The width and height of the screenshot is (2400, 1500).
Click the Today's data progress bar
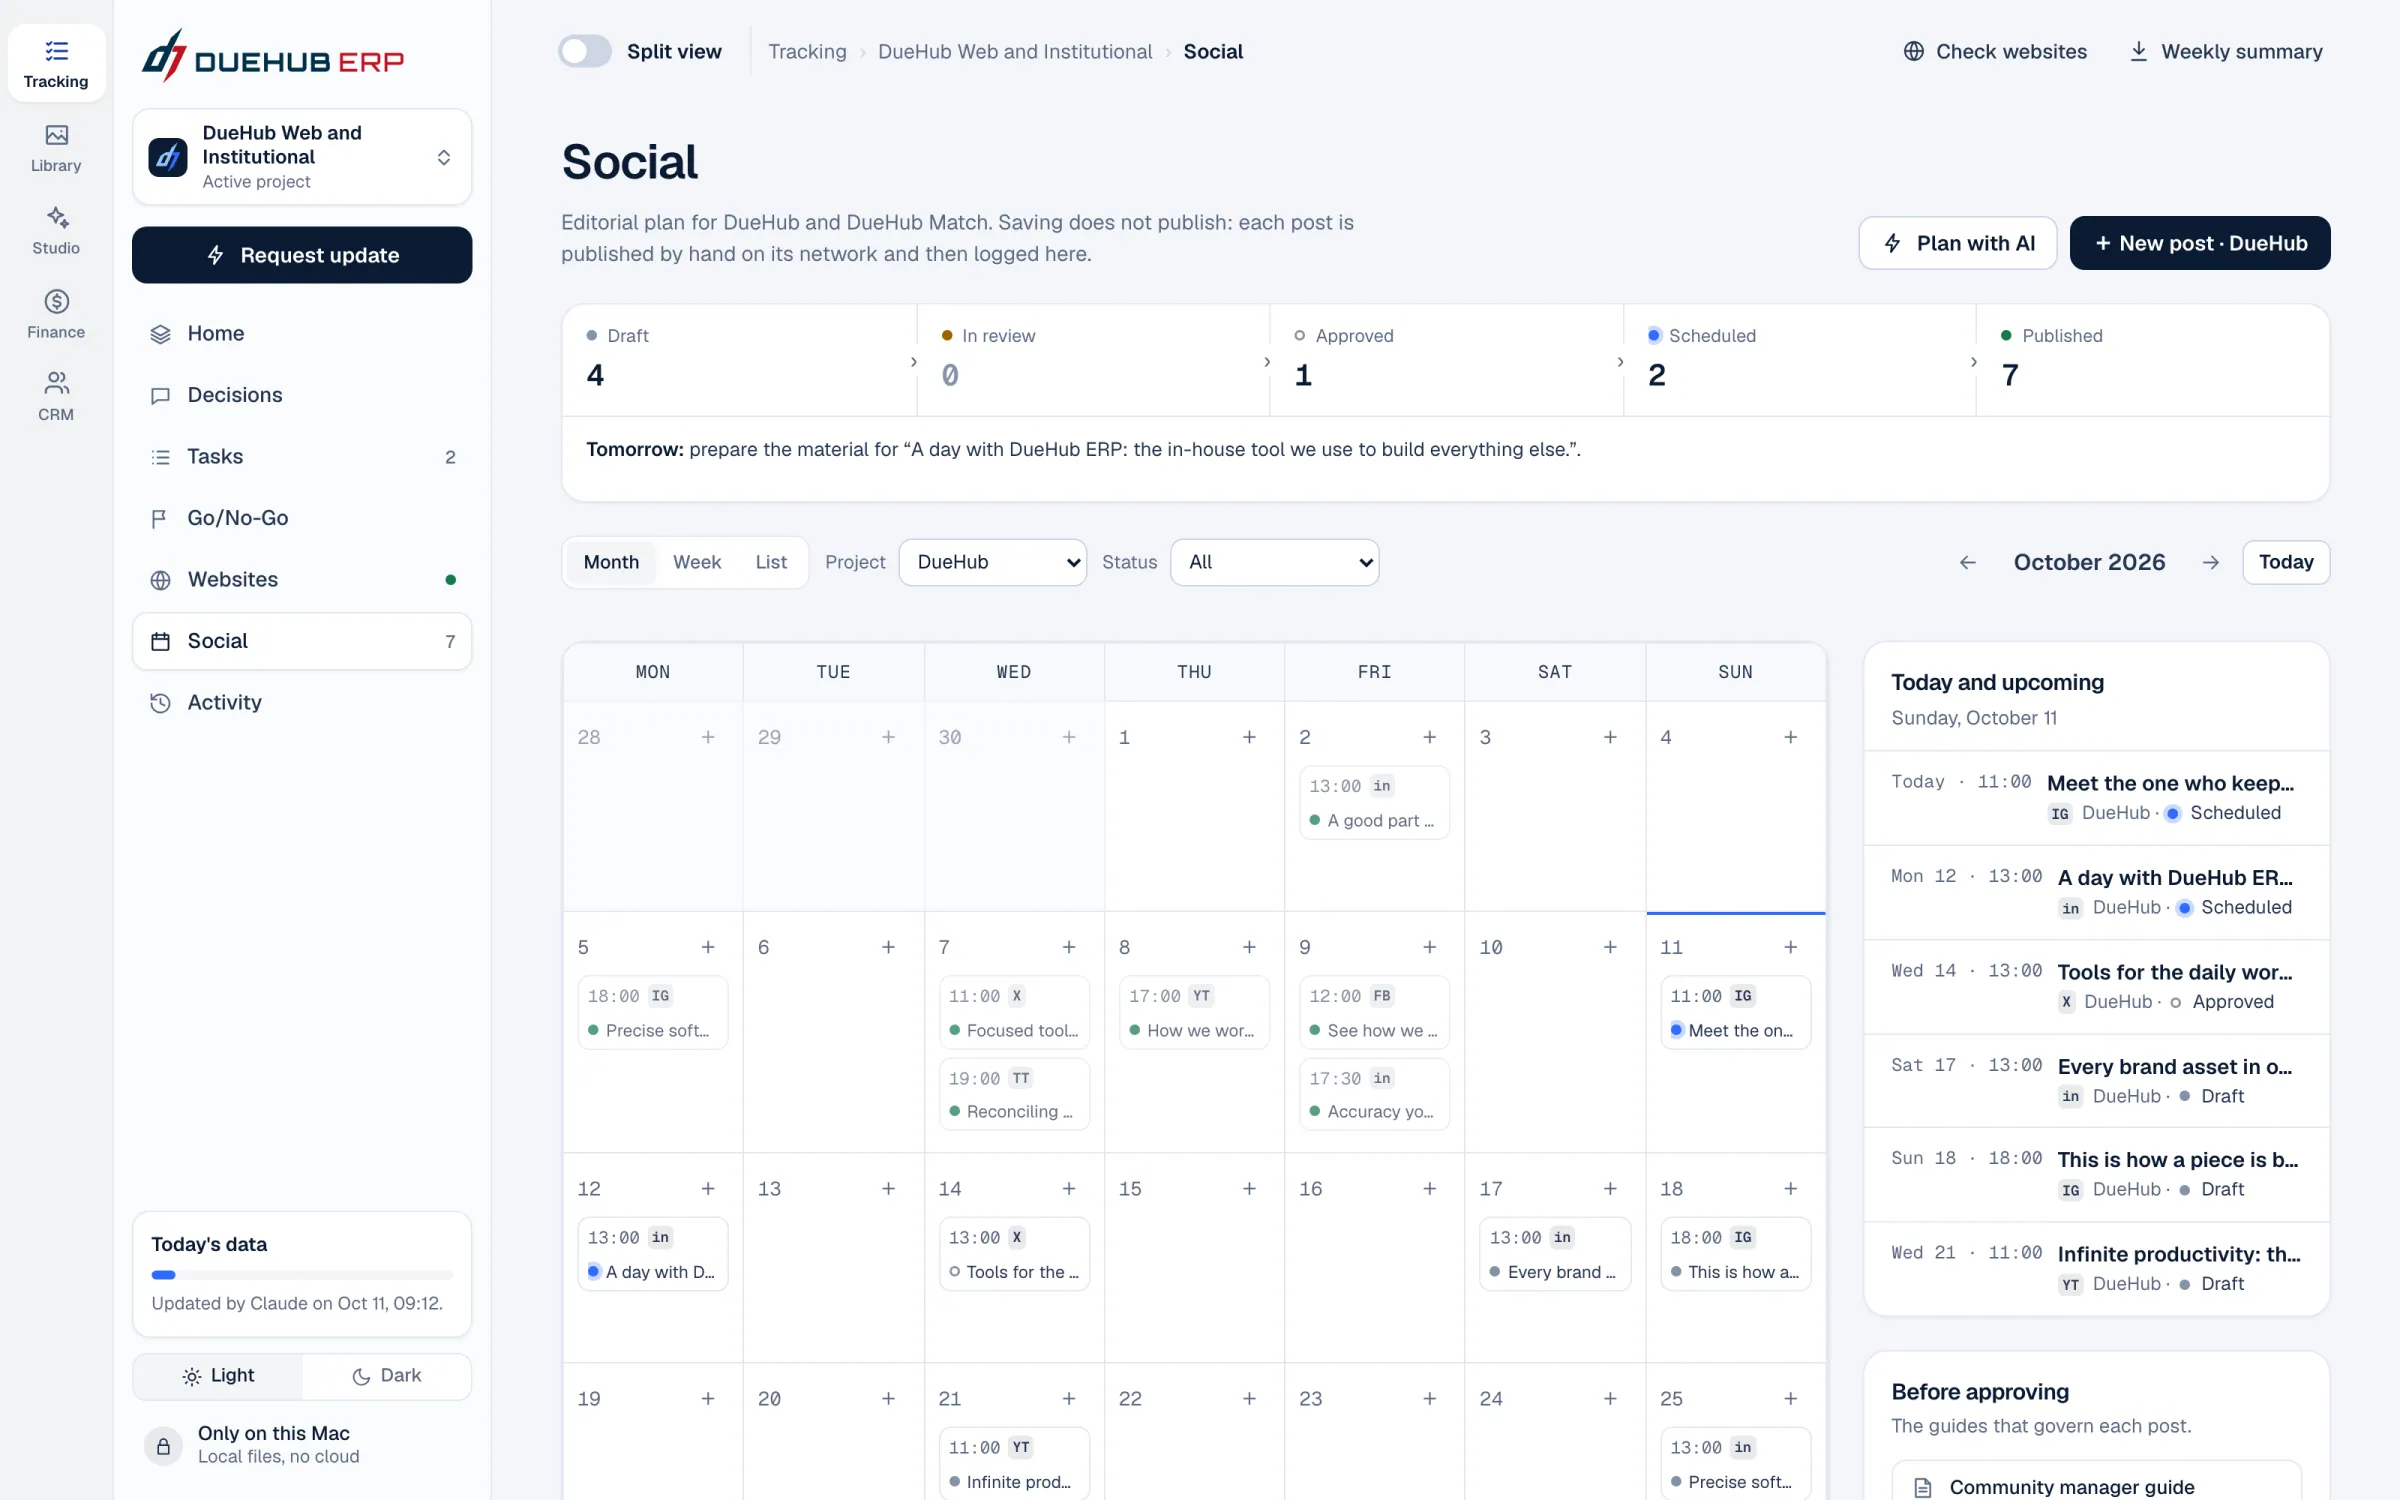[302, 1275]
